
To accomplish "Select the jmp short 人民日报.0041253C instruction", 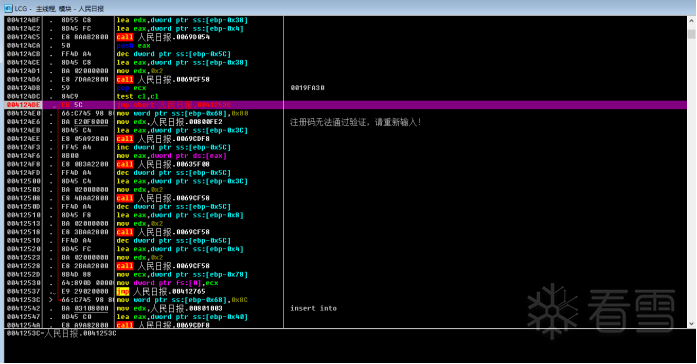I will (173, 105).
